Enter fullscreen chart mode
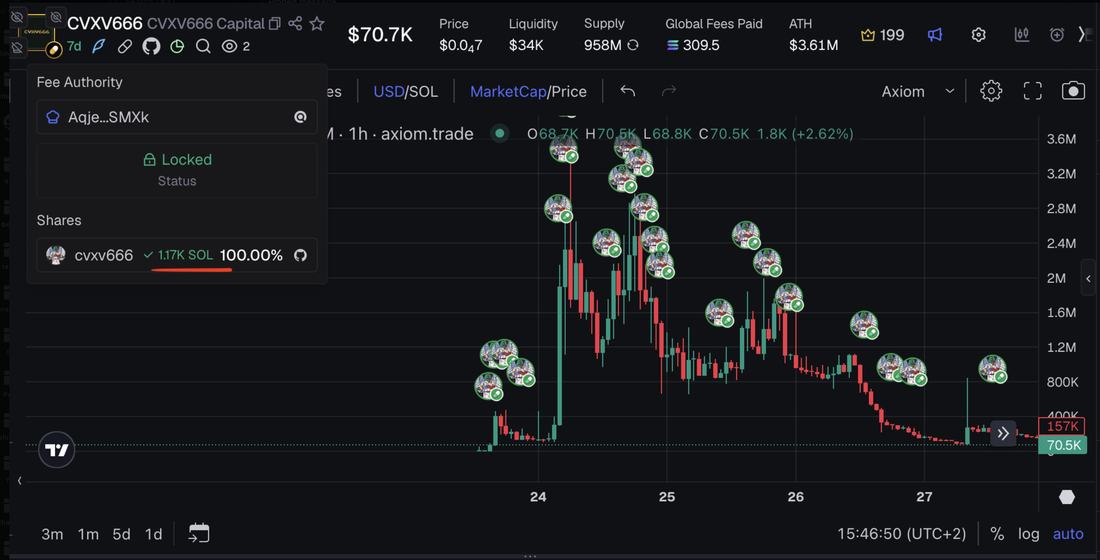This screenshot has width=1100, height=560. pyautogui.click(x=1033, y=91)
